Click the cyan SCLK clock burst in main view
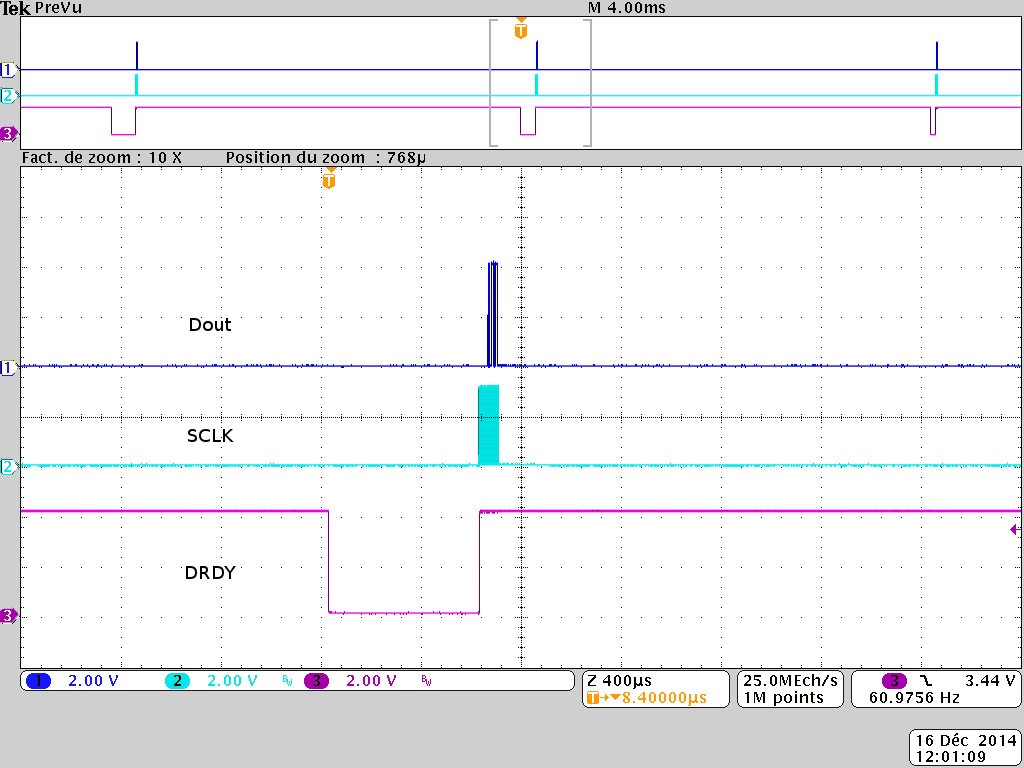 coord(488,425)
